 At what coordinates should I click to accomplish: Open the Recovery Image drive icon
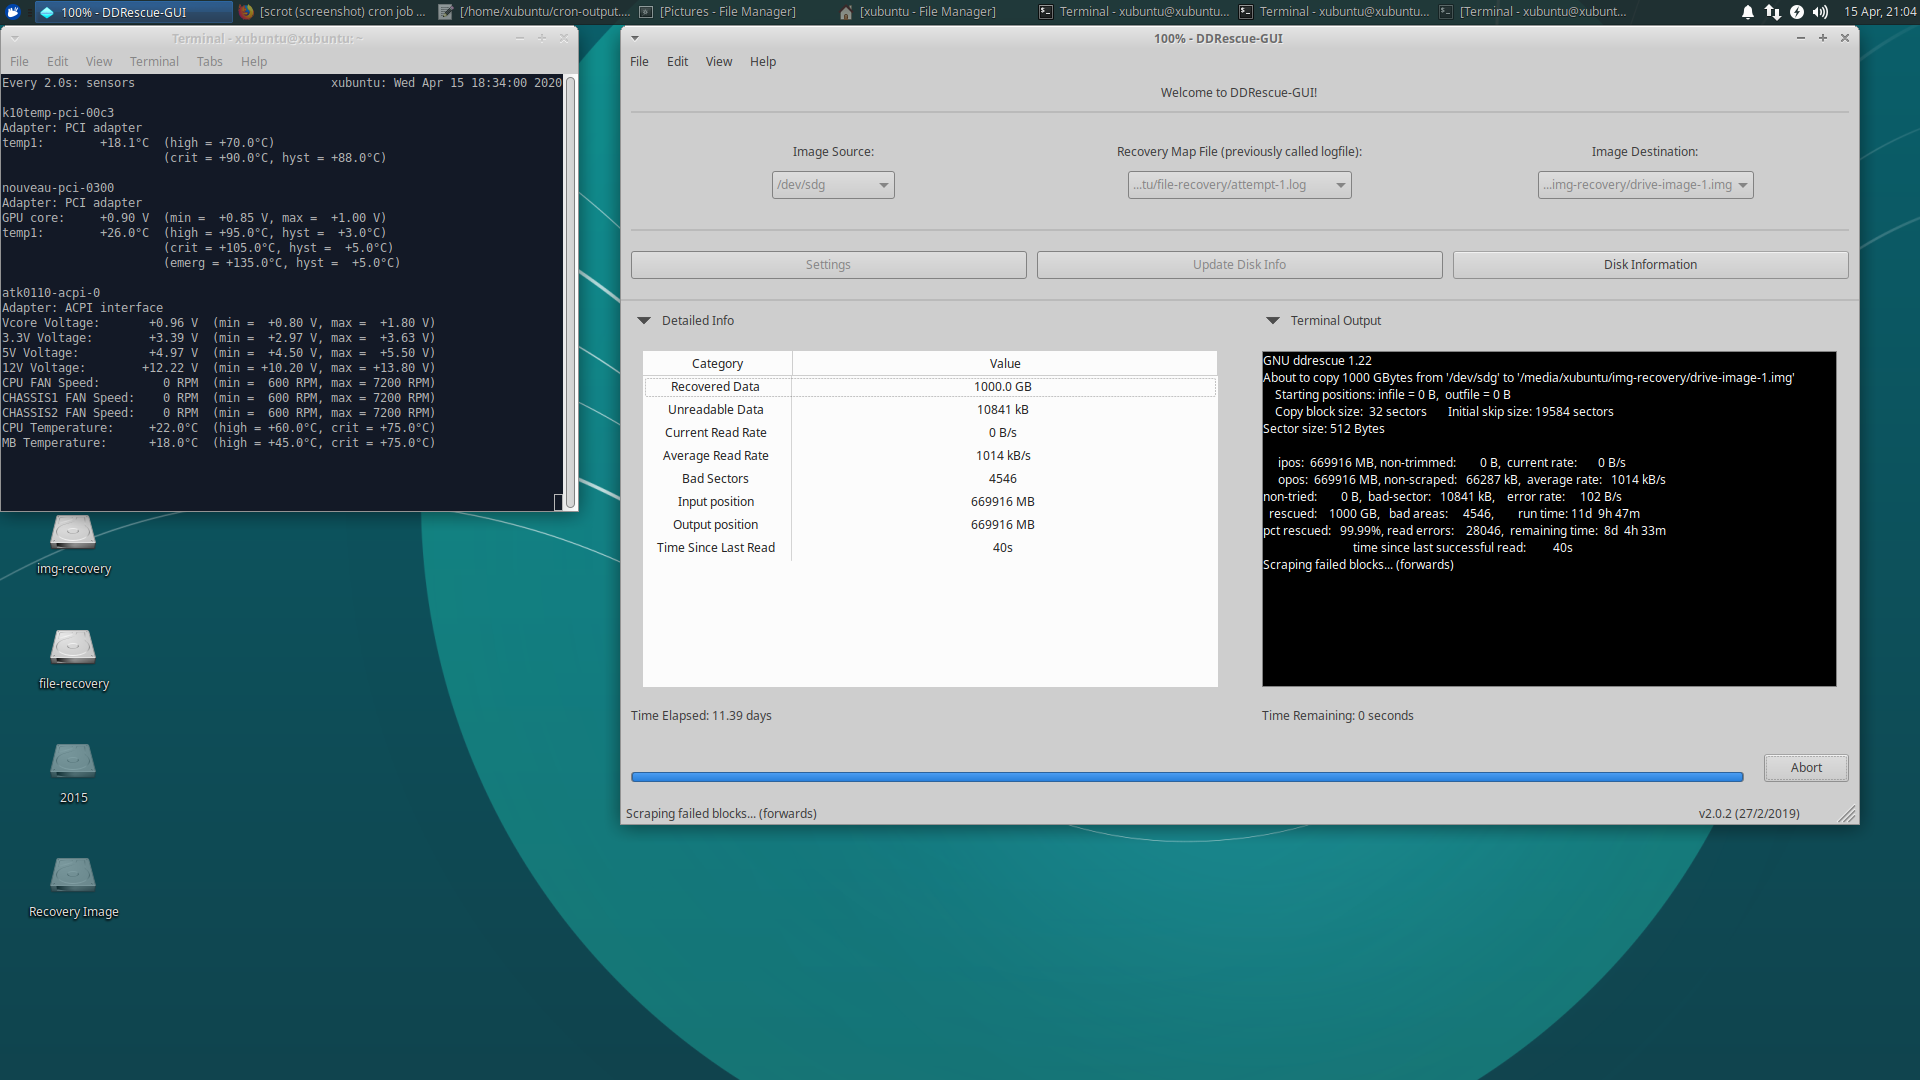tap(73, 876)
